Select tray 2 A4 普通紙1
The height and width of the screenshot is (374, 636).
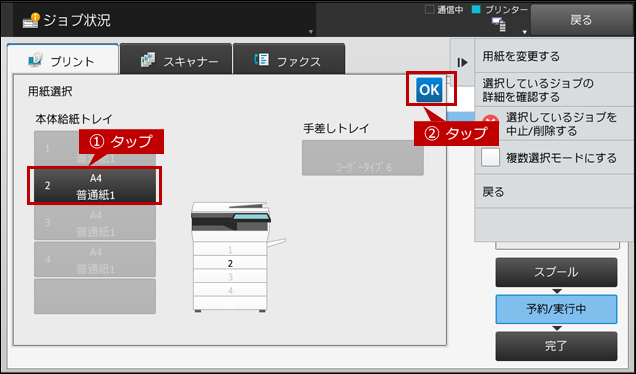pyautogui.click(x=95, y=186)
